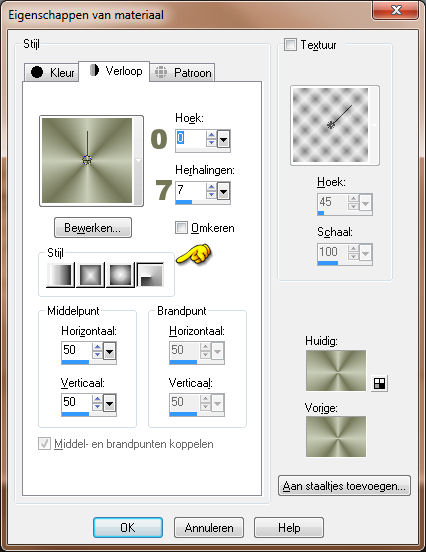Image resolution: width=426 pixels, height=552 pixels.
Task: Switch to the Kleur tab
Action: point(52,72)
